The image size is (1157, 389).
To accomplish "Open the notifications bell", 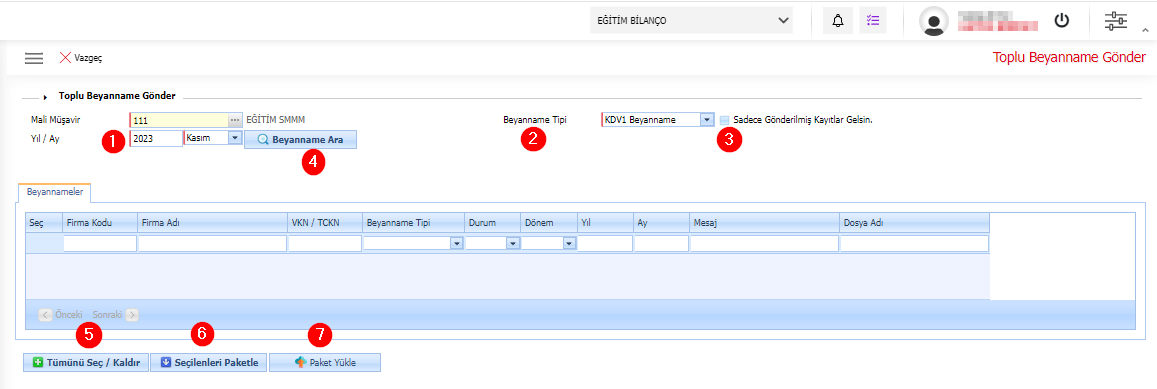I will pyautogui.click(x=837, y=21).
